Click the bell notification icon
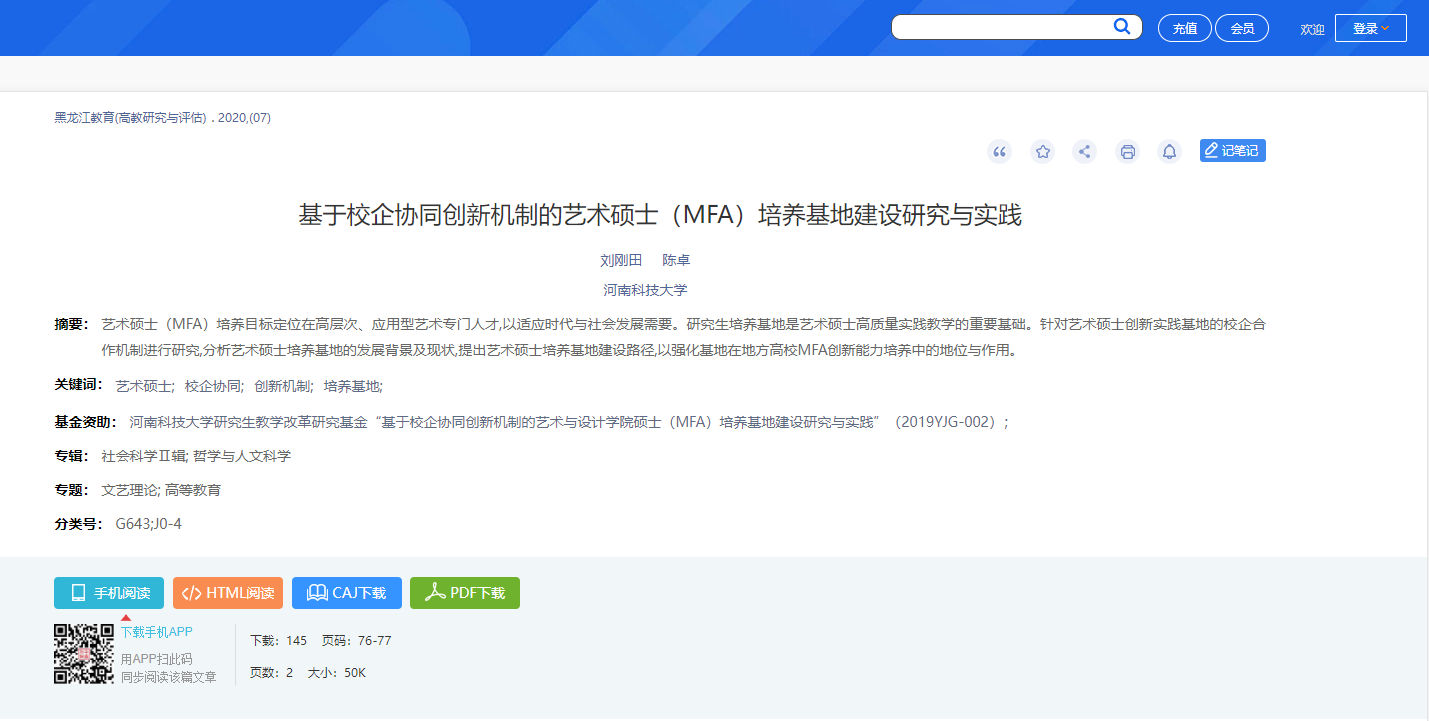 click(1169, 151)
